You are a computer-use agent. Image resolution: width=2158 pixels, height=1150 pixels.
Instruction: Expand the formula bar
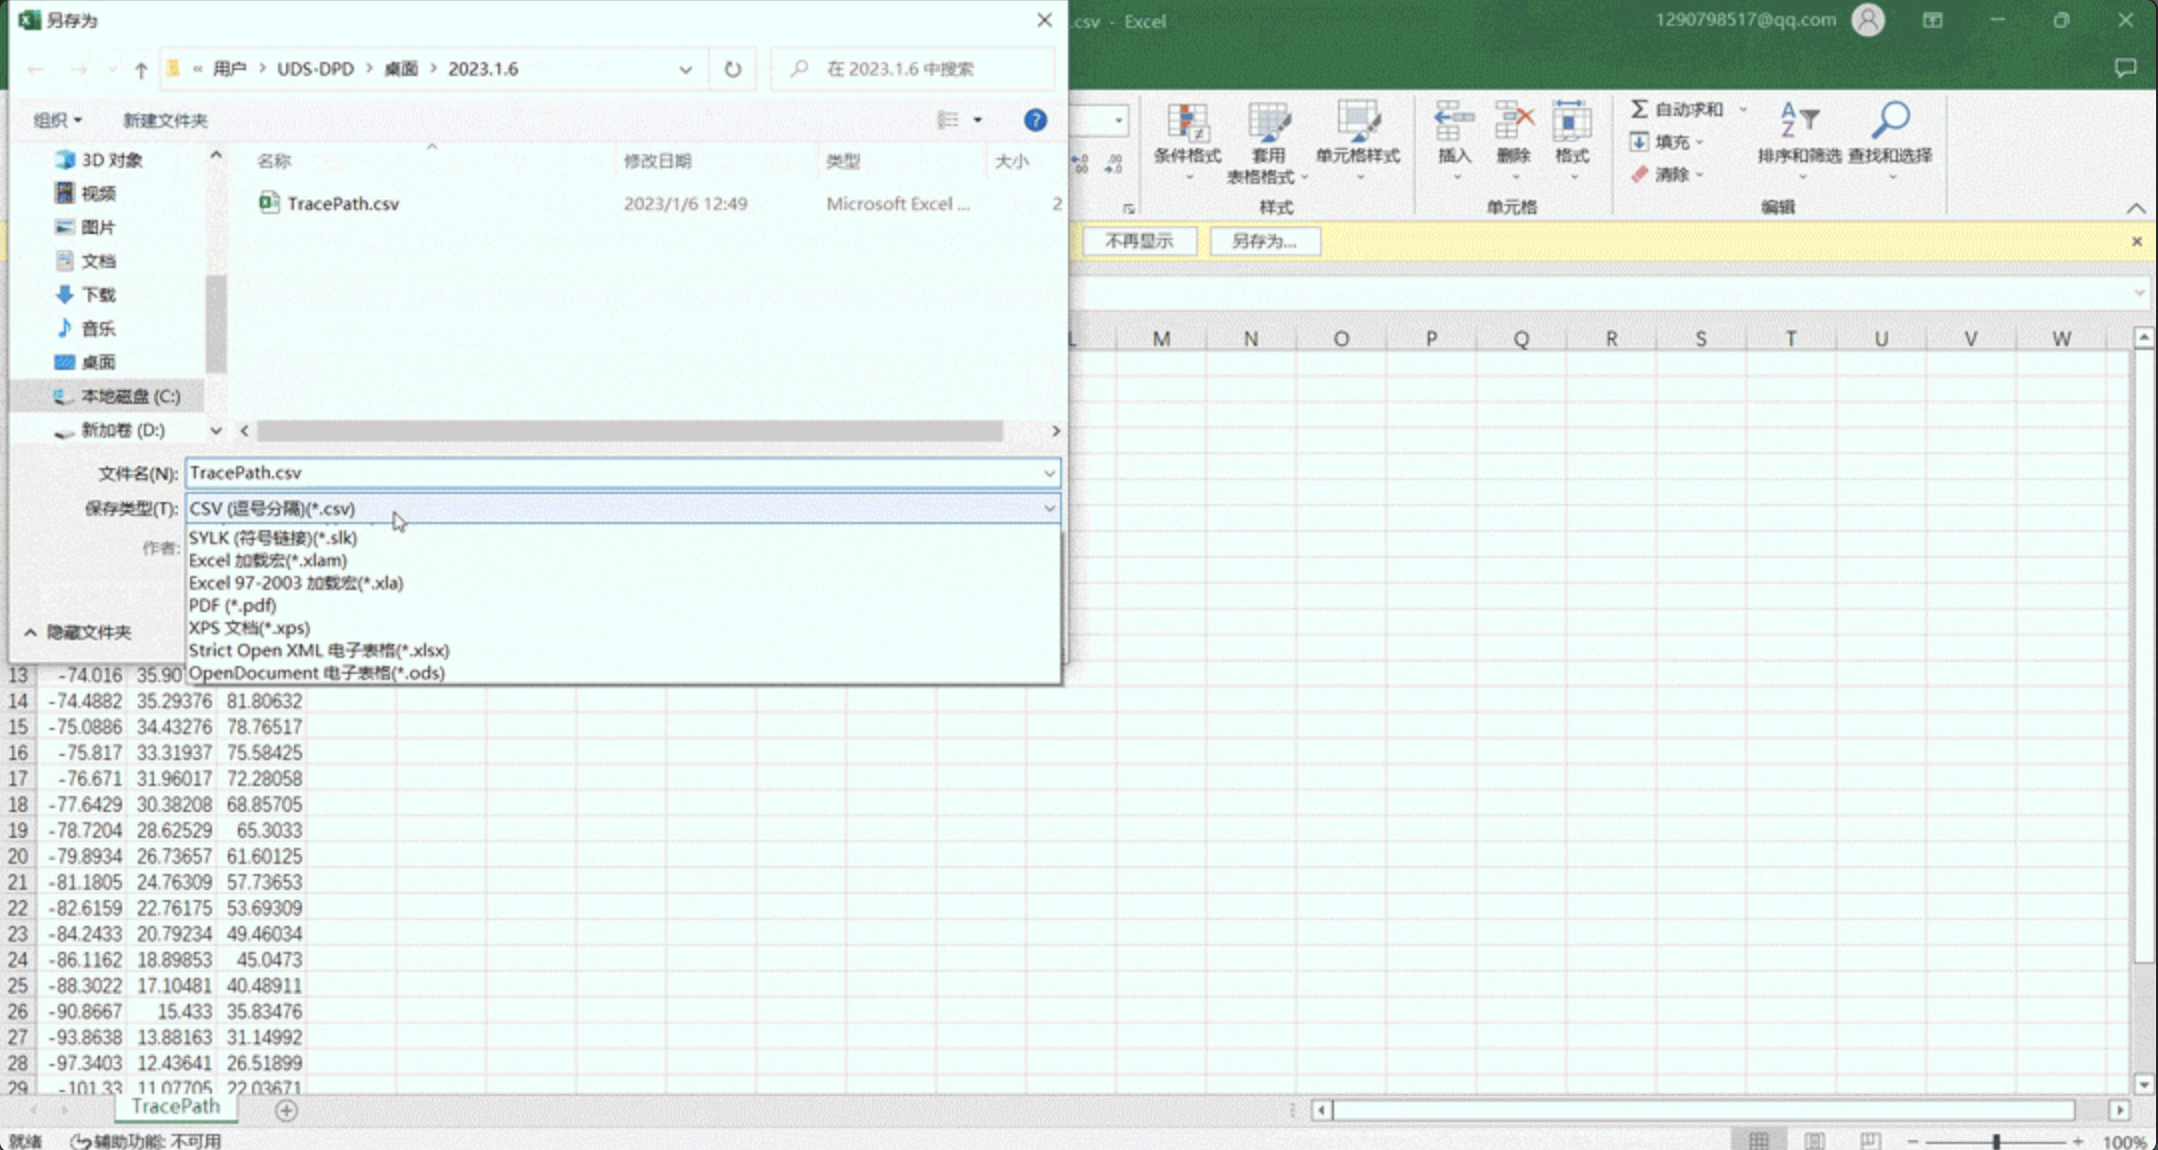pos(2138,293)
